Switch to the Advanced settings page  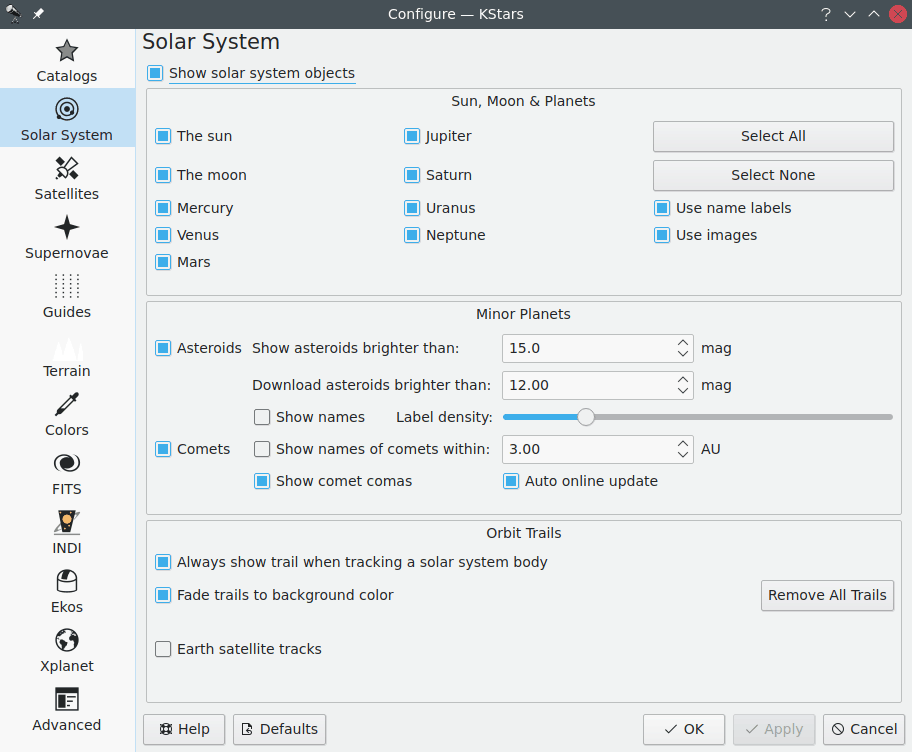67,709
